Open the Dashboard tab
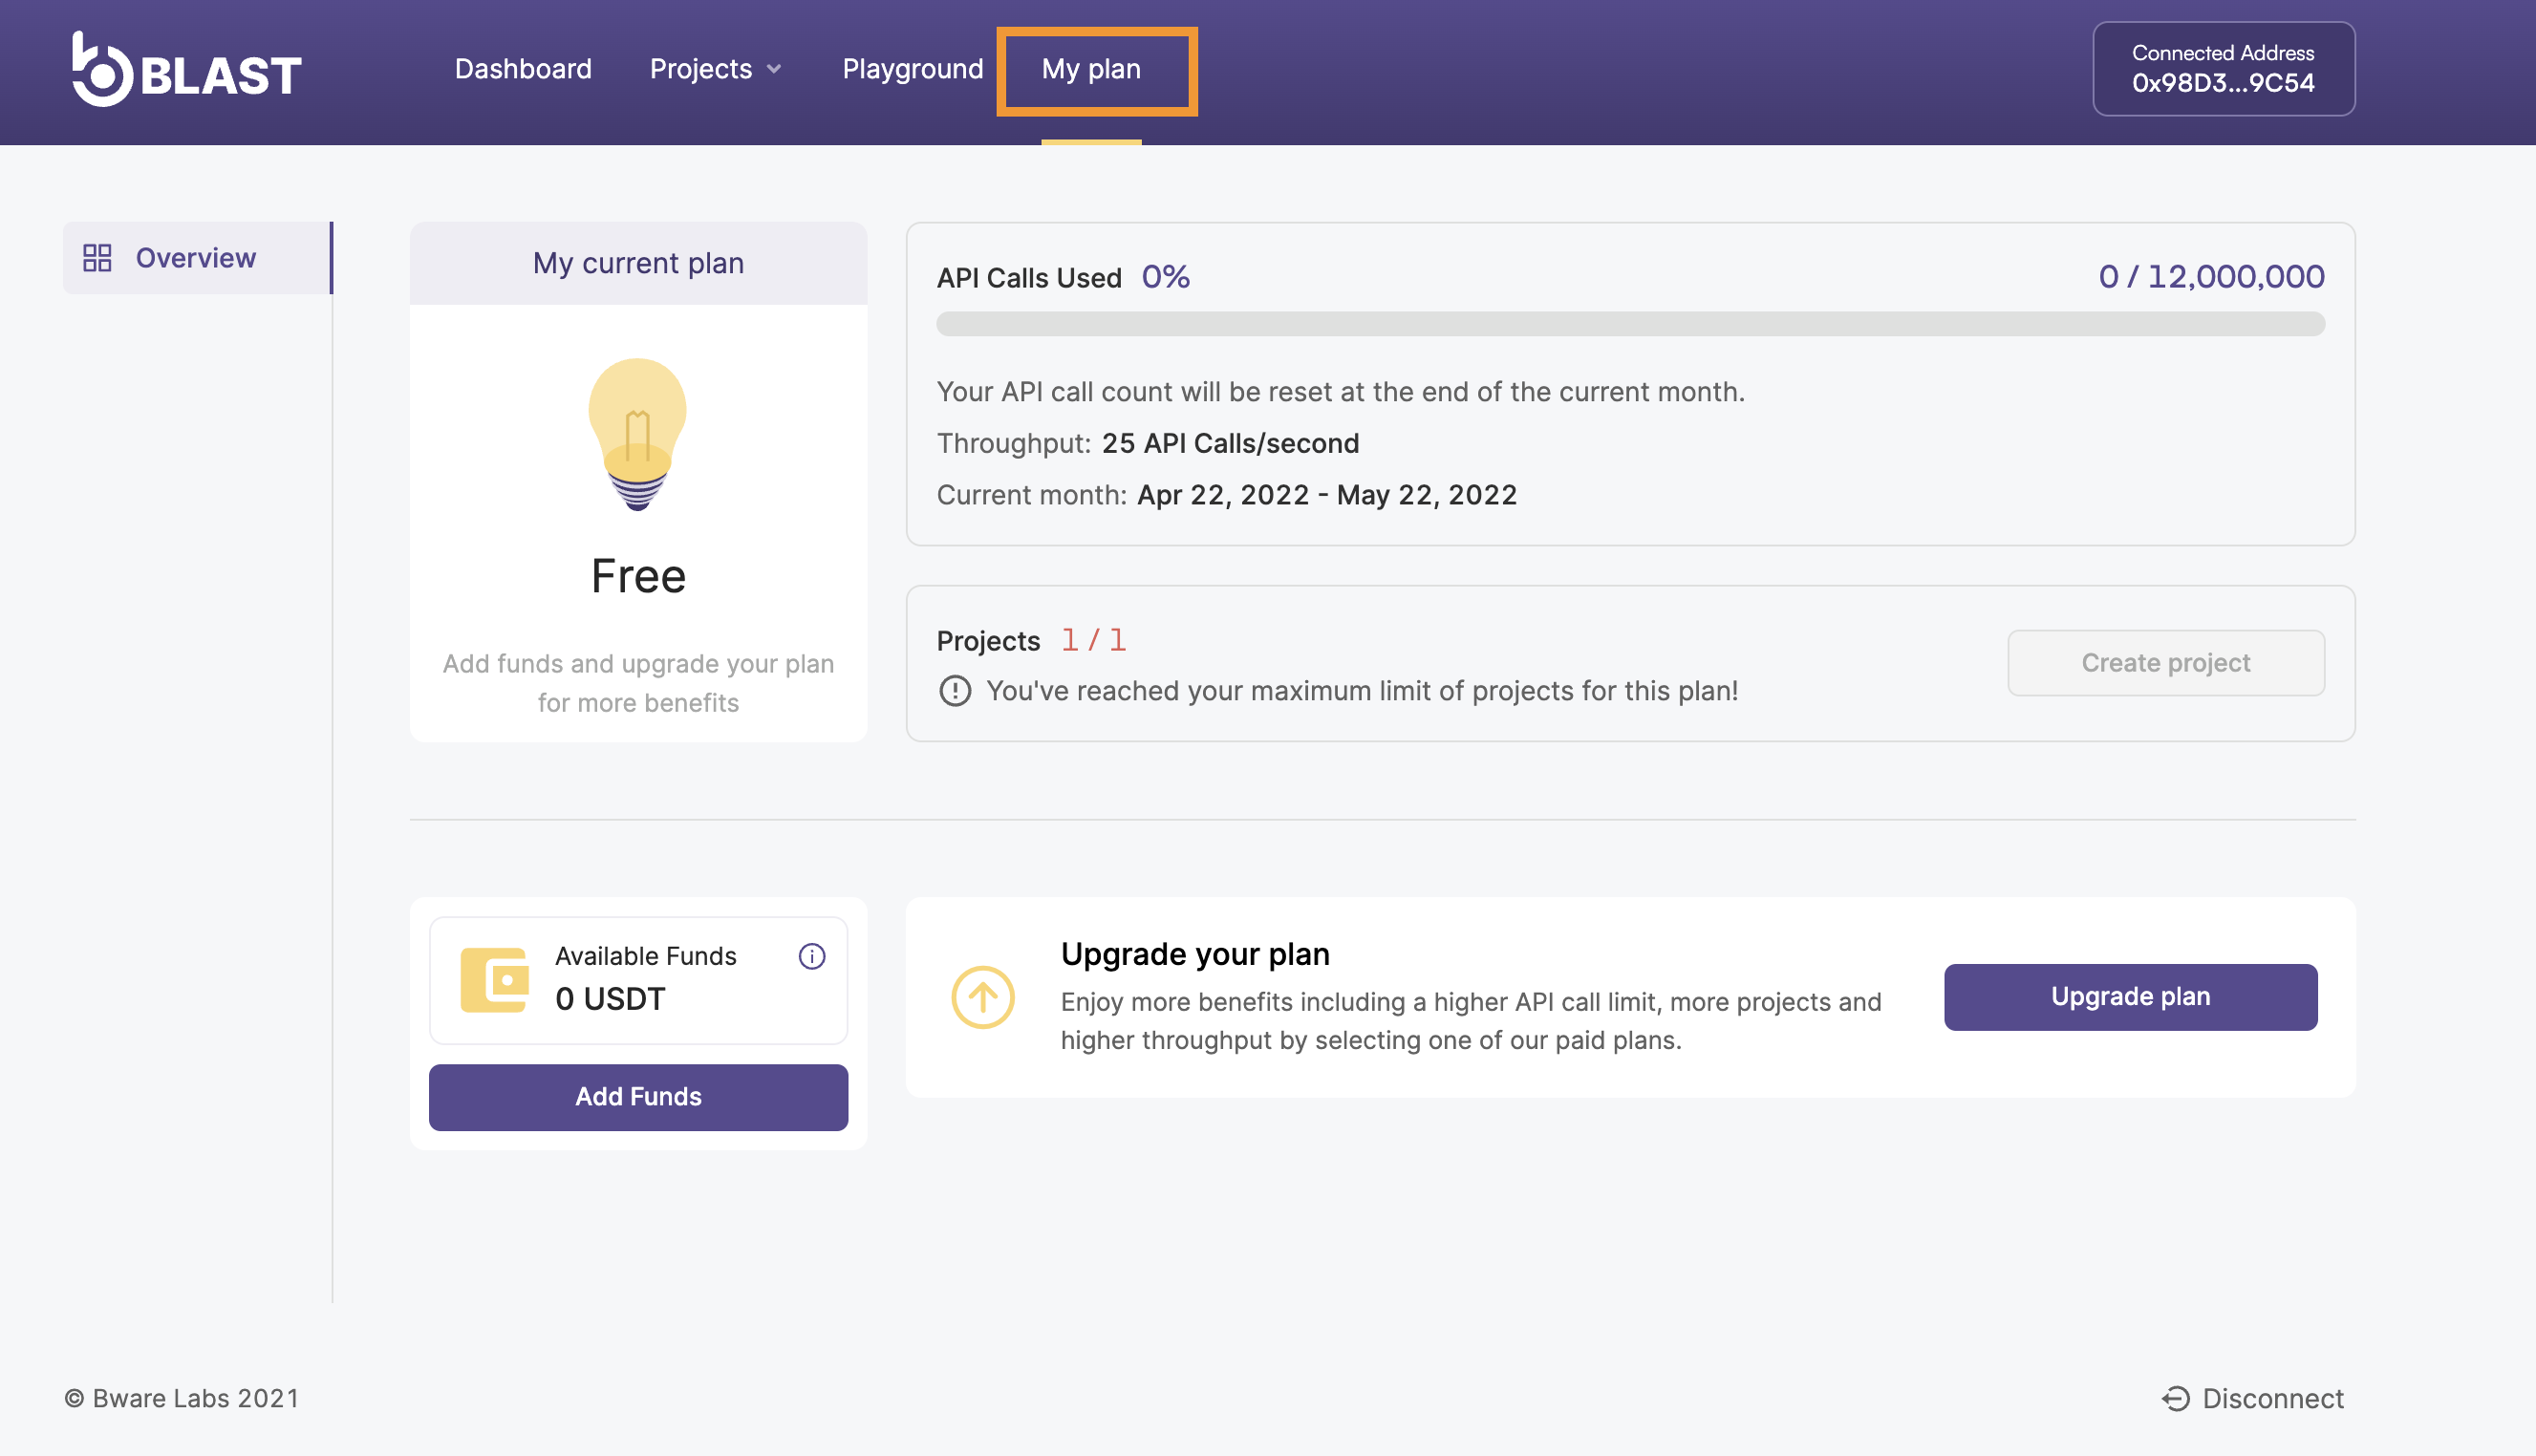The height and width of the screenshot is (1456, 2536). (523, 69)
